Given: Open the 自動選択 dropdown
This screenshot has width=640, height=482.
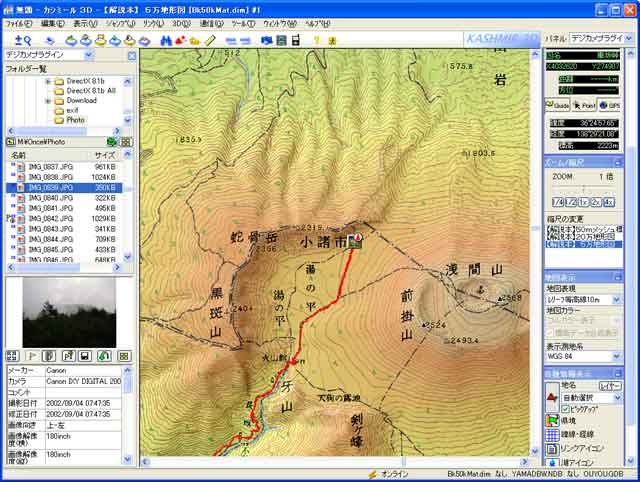Looking at the screenshot, I should click(x=619, y=397).
